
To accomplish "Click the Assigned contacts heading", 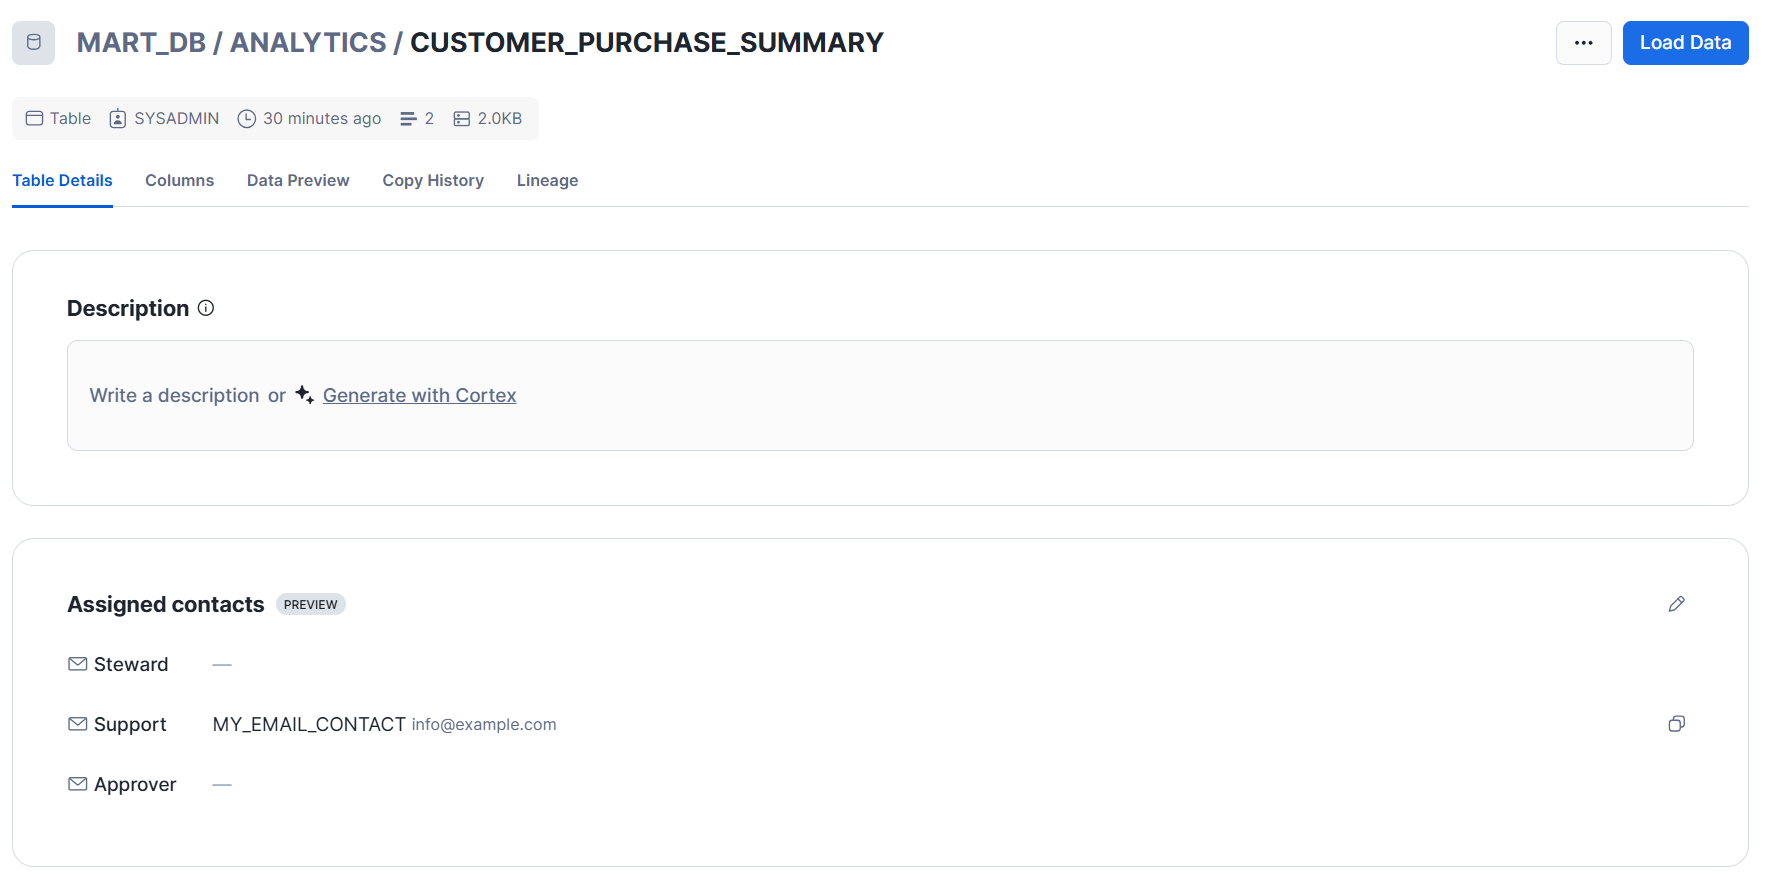I will point(166,604).
